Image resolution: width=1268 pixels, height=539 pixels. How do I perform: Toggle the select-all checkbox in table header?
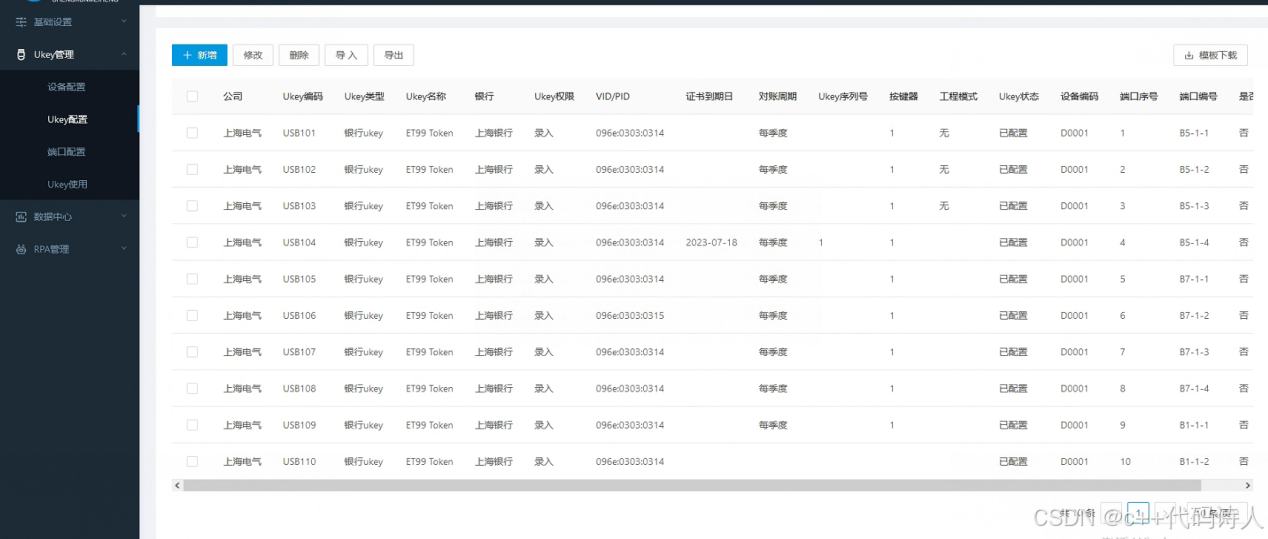click(192, 97)
